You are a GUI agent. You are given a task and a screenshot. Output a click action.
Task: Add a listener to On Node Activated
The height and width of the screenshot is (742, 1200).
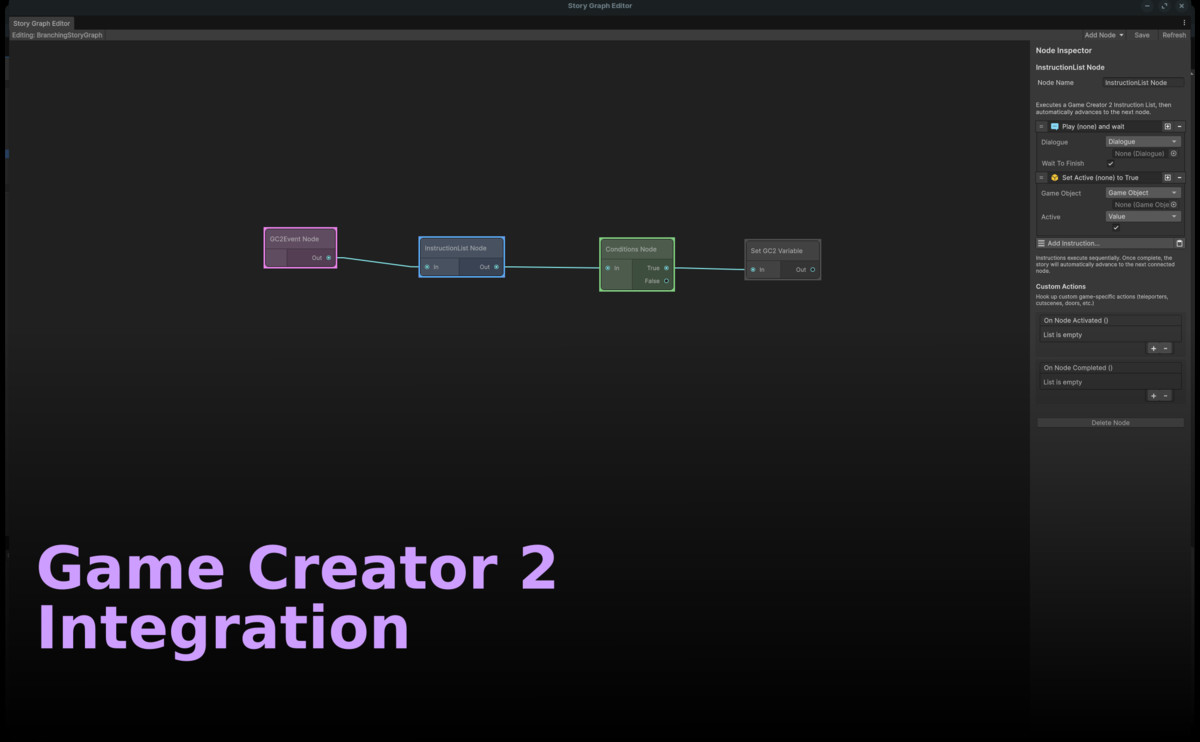coord(1153,348)
